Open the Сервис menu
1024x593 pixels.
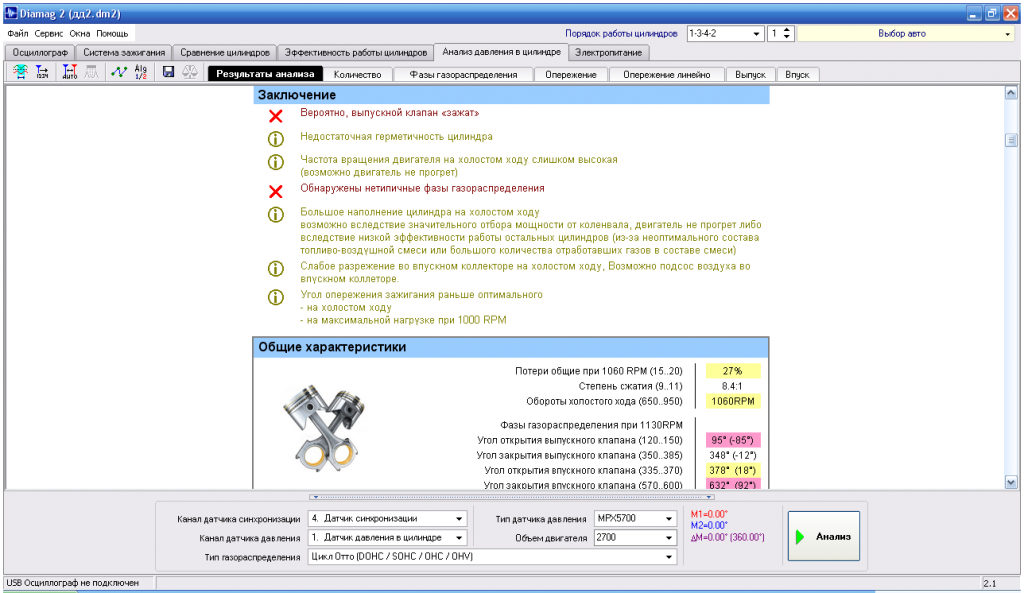coord(49,33)
